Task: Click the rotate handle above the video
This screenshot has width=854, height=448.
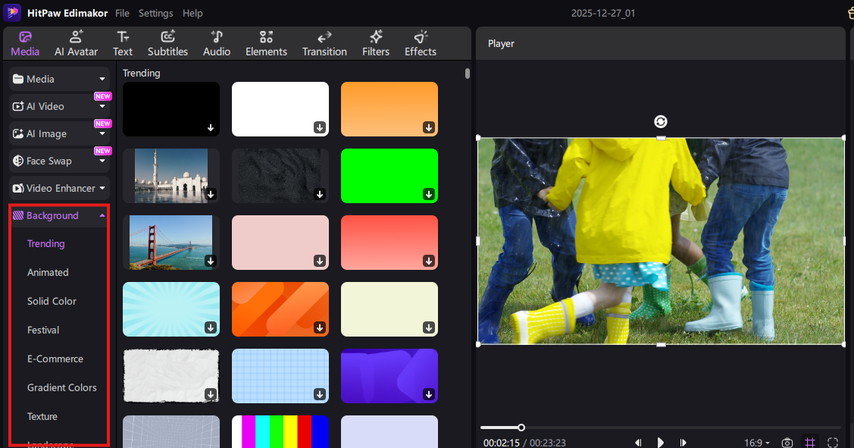Action: [x=661, y=121]
